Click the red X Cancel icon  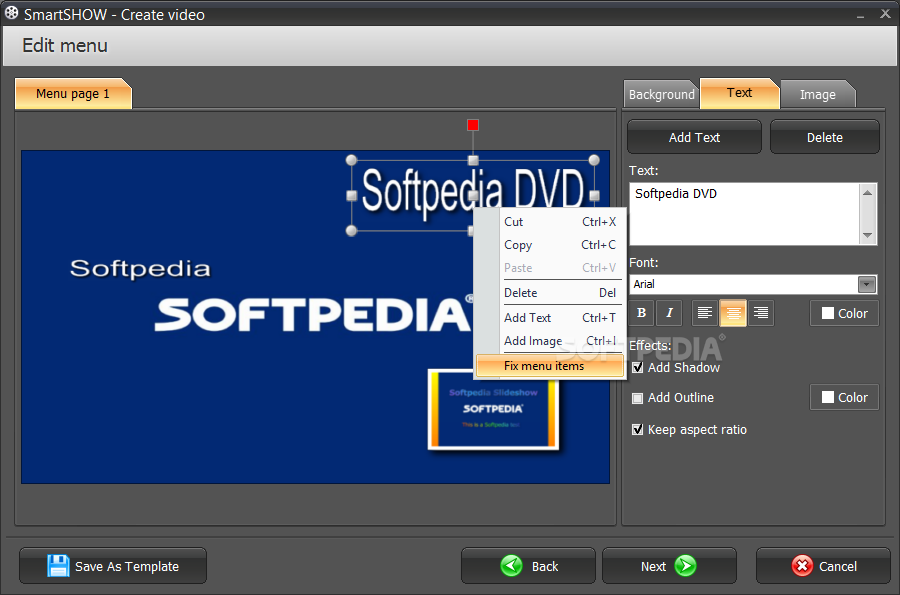(802, 566)
